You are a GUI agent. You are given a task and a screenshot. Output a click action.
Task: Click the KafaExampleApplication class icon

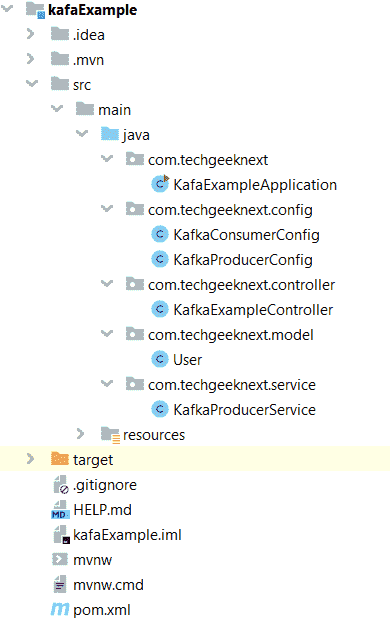click(x=160, y=184)
